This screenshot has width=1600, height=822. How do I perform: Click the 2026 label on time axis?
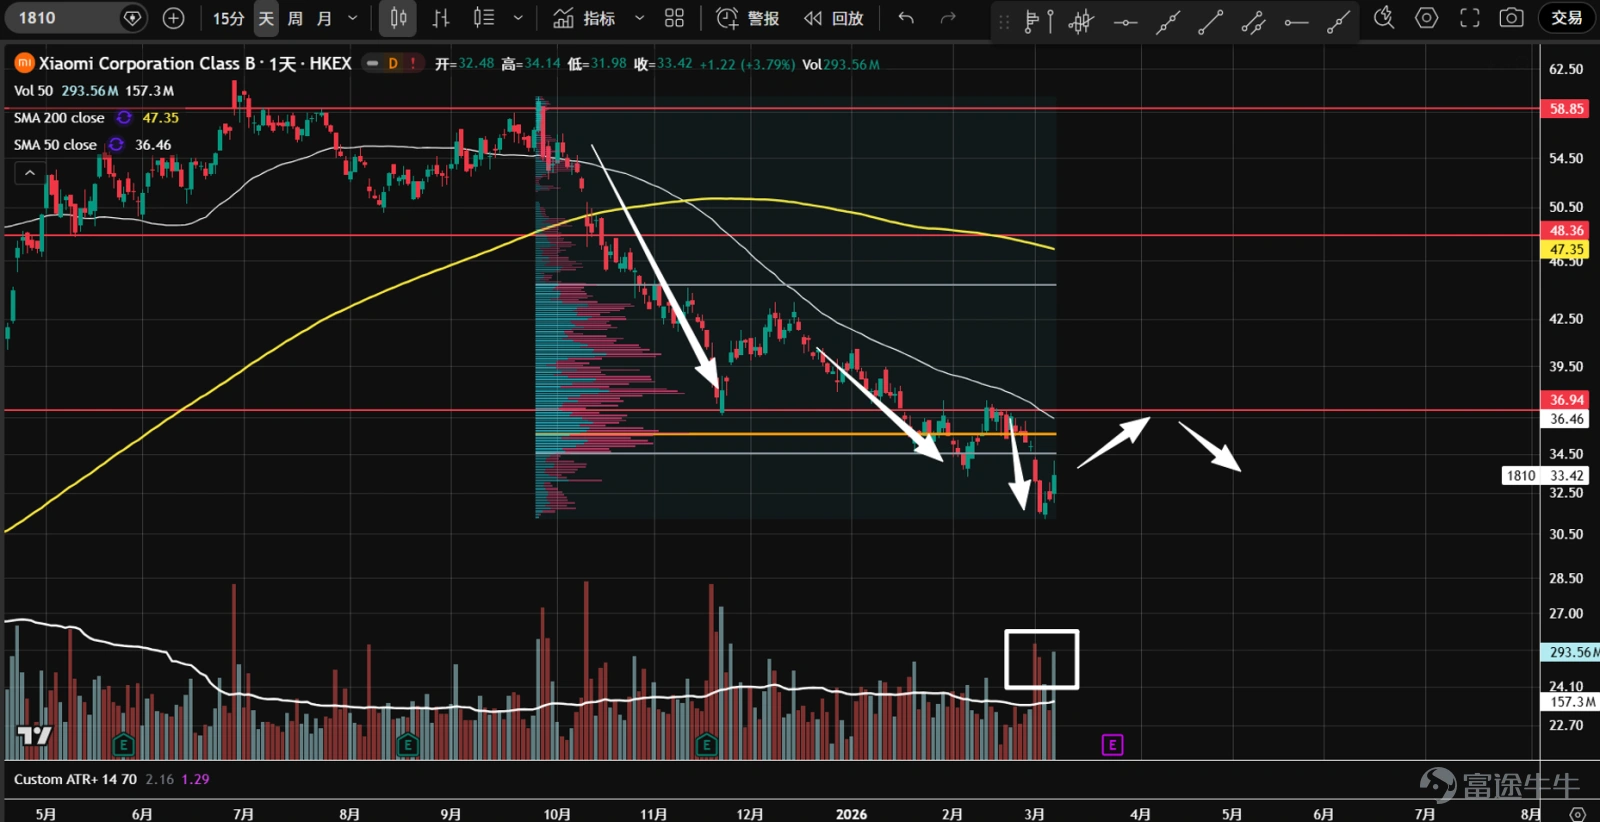pyautogui.click(x=851, y=814)
